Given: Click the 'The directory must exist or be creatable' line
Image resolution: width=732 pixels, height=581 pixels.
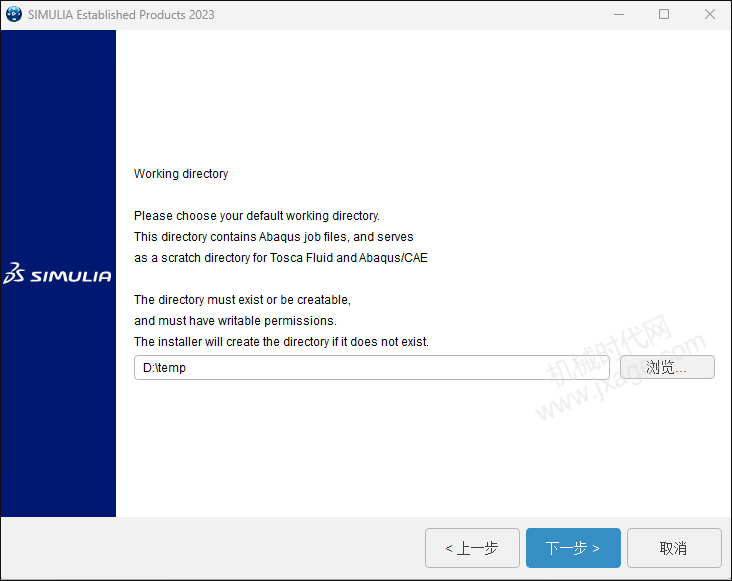Looking at the screenshot, I should tap(242, 300).
